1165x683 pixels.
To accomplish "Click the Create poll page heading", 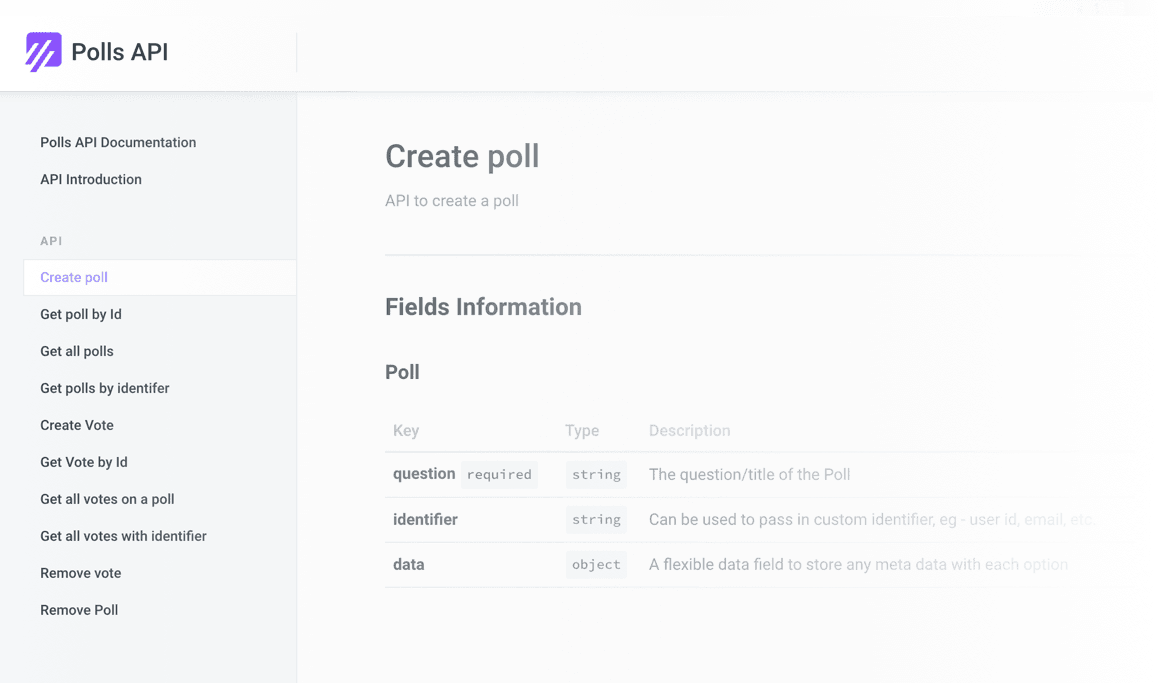I will (462, 156).
